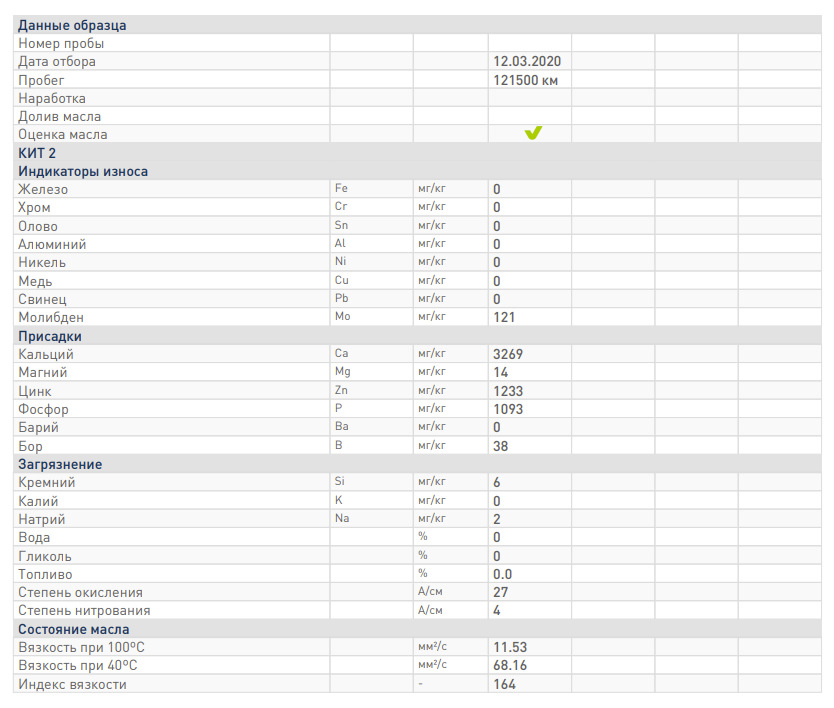Click the 'Степень окисления' row label

tap(80, 593)
